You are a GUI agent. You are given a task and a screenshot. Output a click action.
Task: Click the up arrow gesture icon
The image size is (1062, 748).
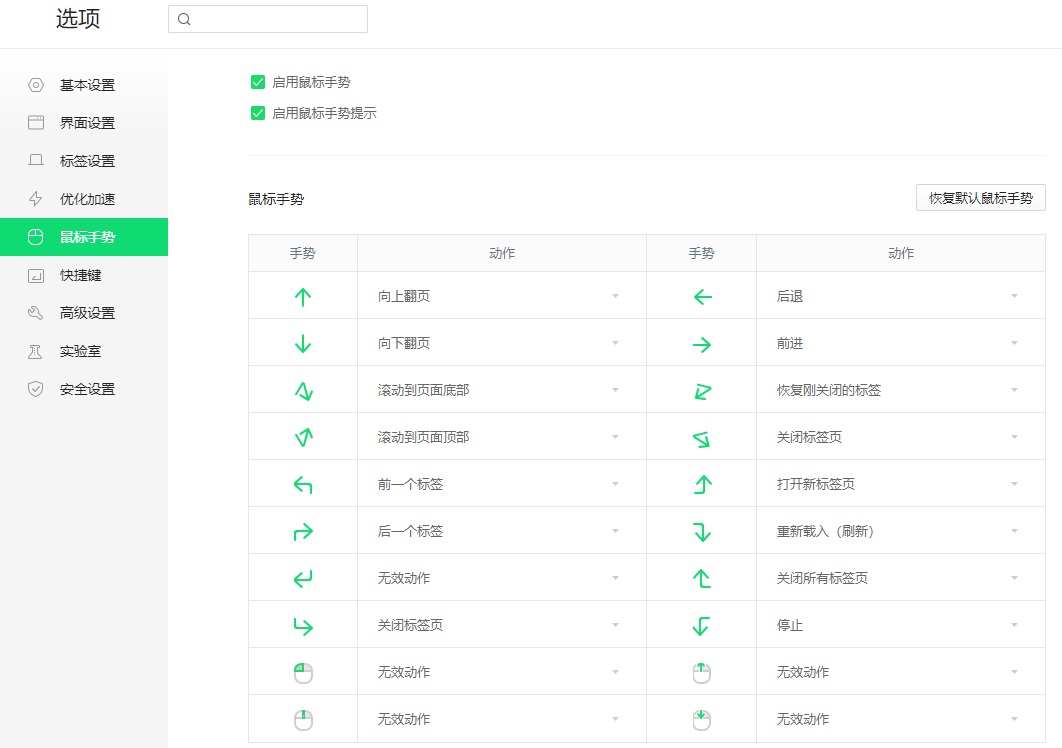click(303, 296)
